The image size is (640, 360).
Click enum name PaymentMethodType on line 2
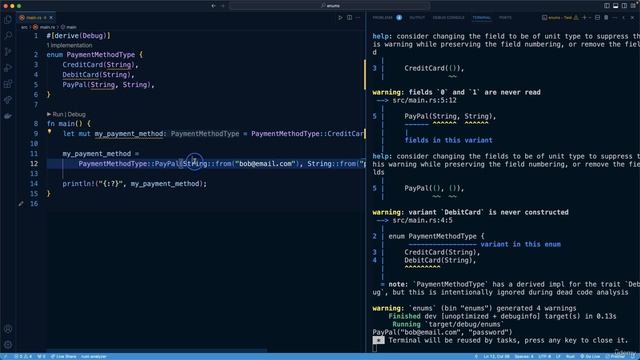pos(100,55)
